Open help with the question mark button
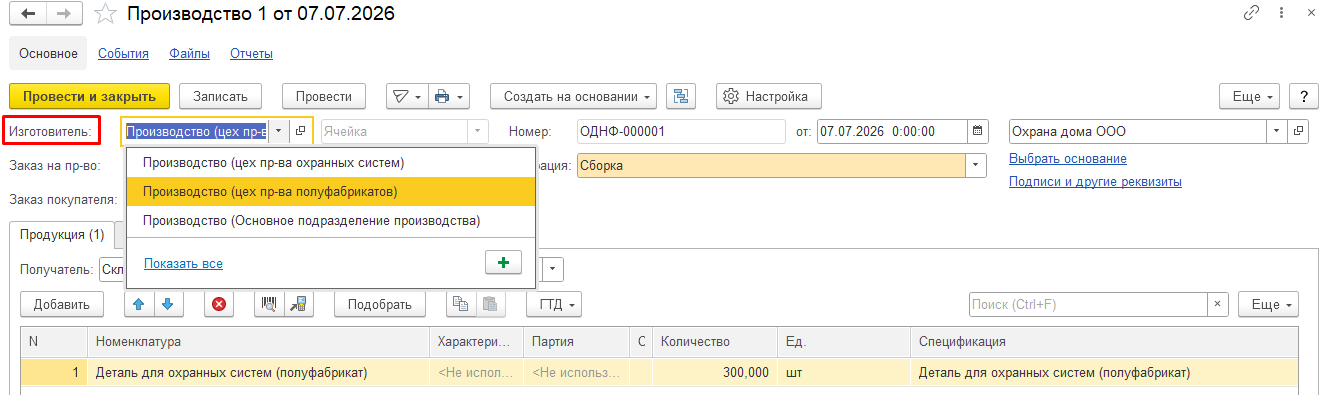The height and width of the screenshot is (395, 1325). tap(1303, 96)
